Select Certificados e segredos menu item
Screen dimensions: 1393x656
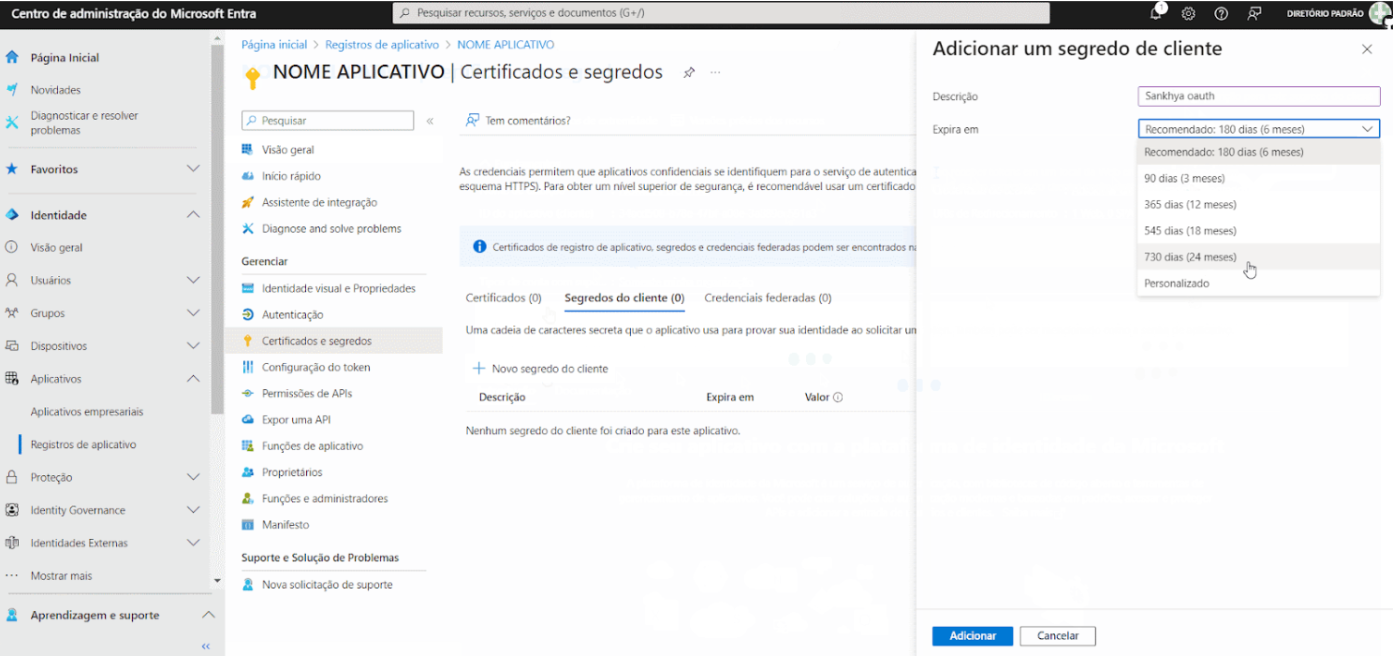[x=316, y=341]
